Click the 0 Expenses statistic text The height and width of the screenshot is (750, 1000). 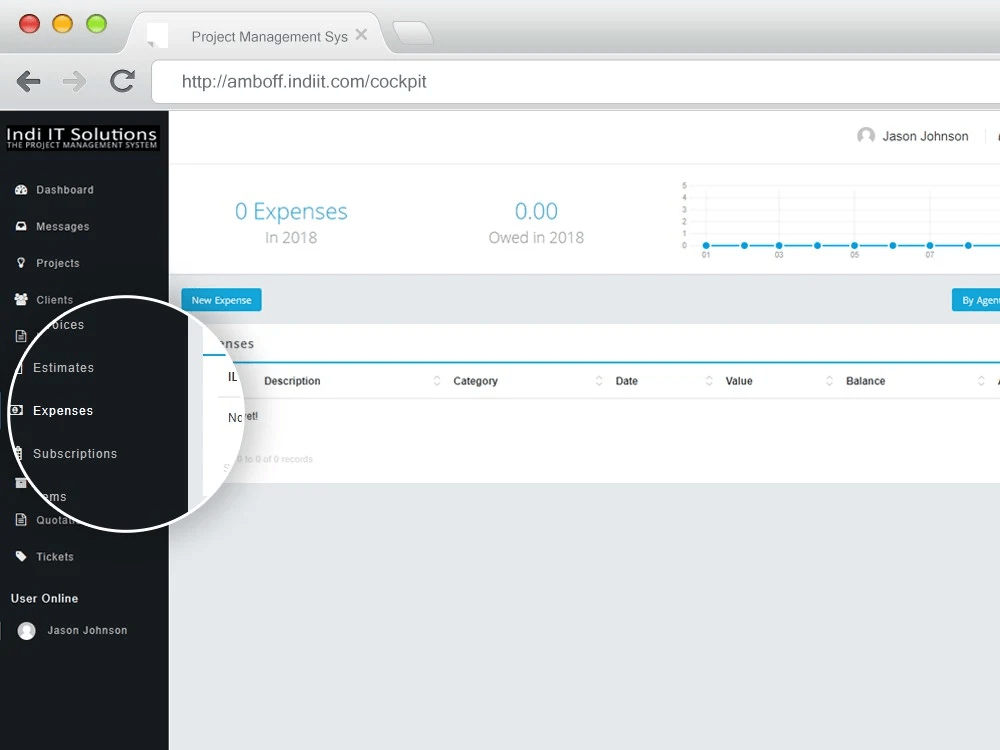pyautogui.click(x=291, y=211)
